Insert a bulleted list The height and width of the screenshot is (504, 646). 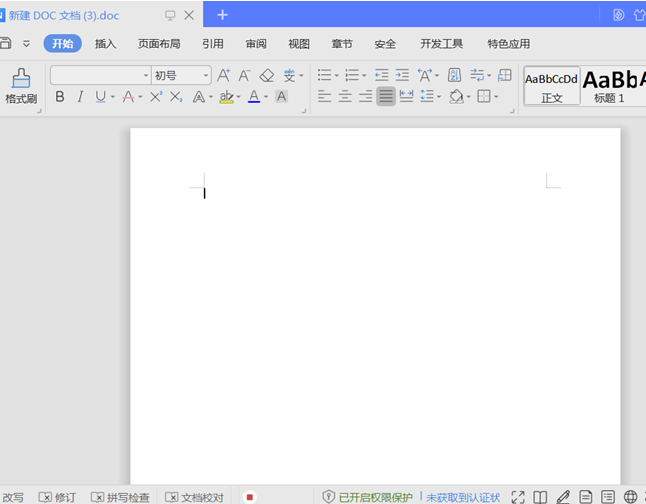pos(325,75)
